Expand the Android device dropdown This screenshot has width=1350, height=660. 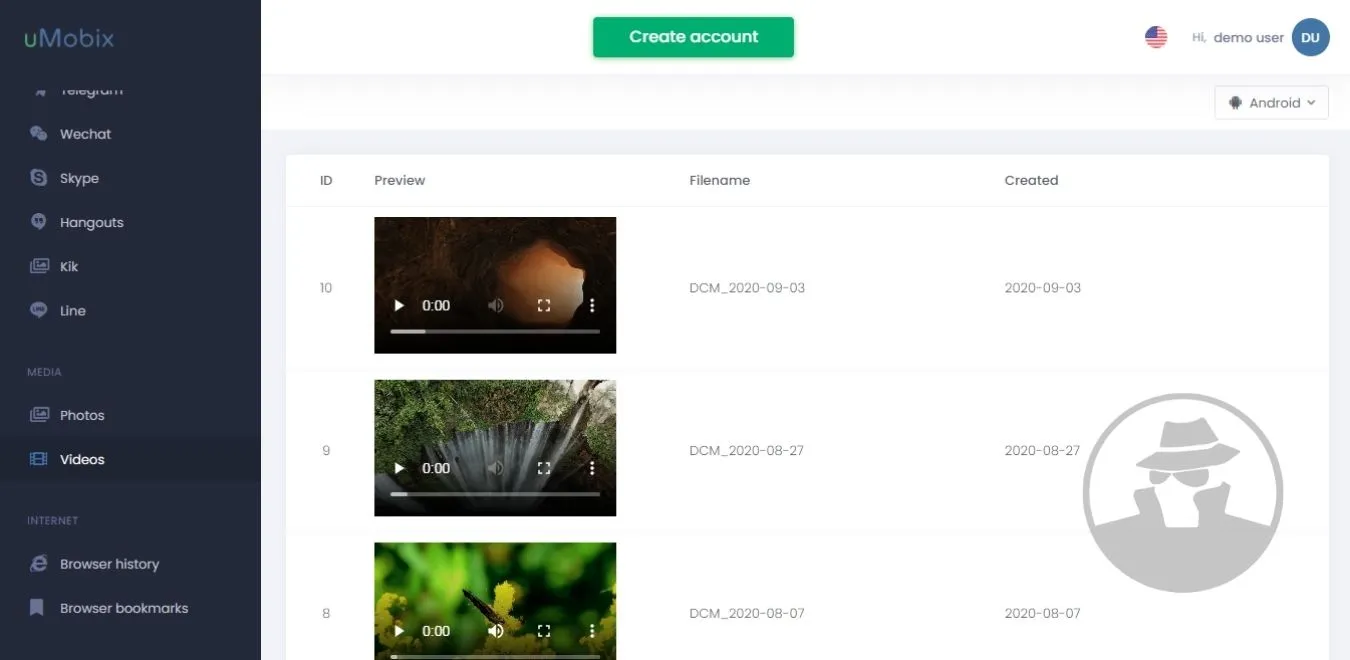tap(1271, 102)
